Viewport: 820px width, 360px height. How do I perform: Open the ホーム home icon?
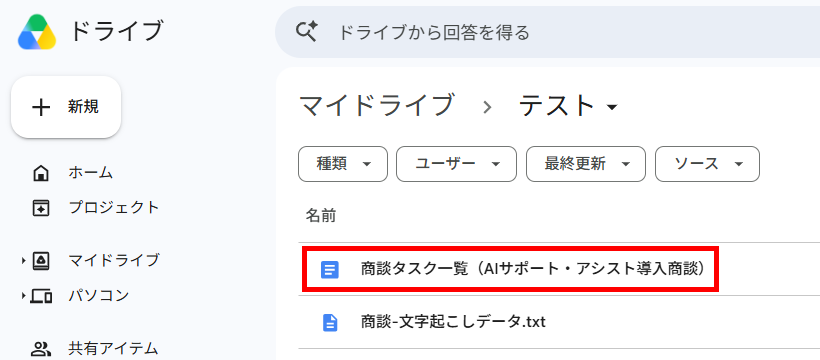pyautogui.click(x=41, y=173)
